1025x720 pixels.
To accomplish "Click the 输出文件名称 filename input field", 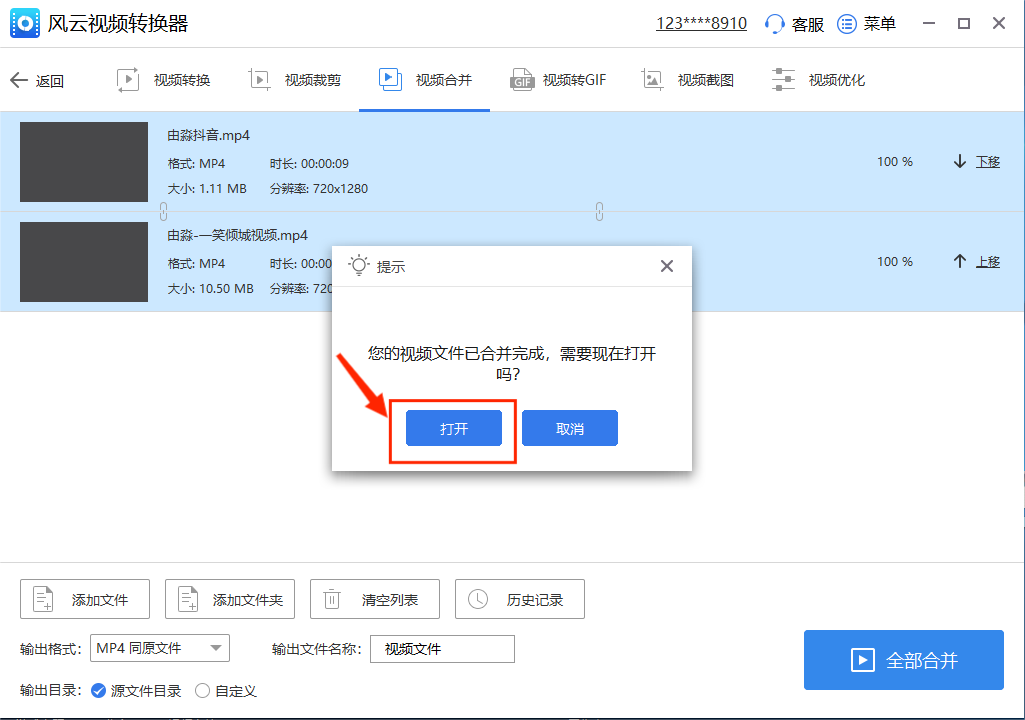I will (441, 648).
